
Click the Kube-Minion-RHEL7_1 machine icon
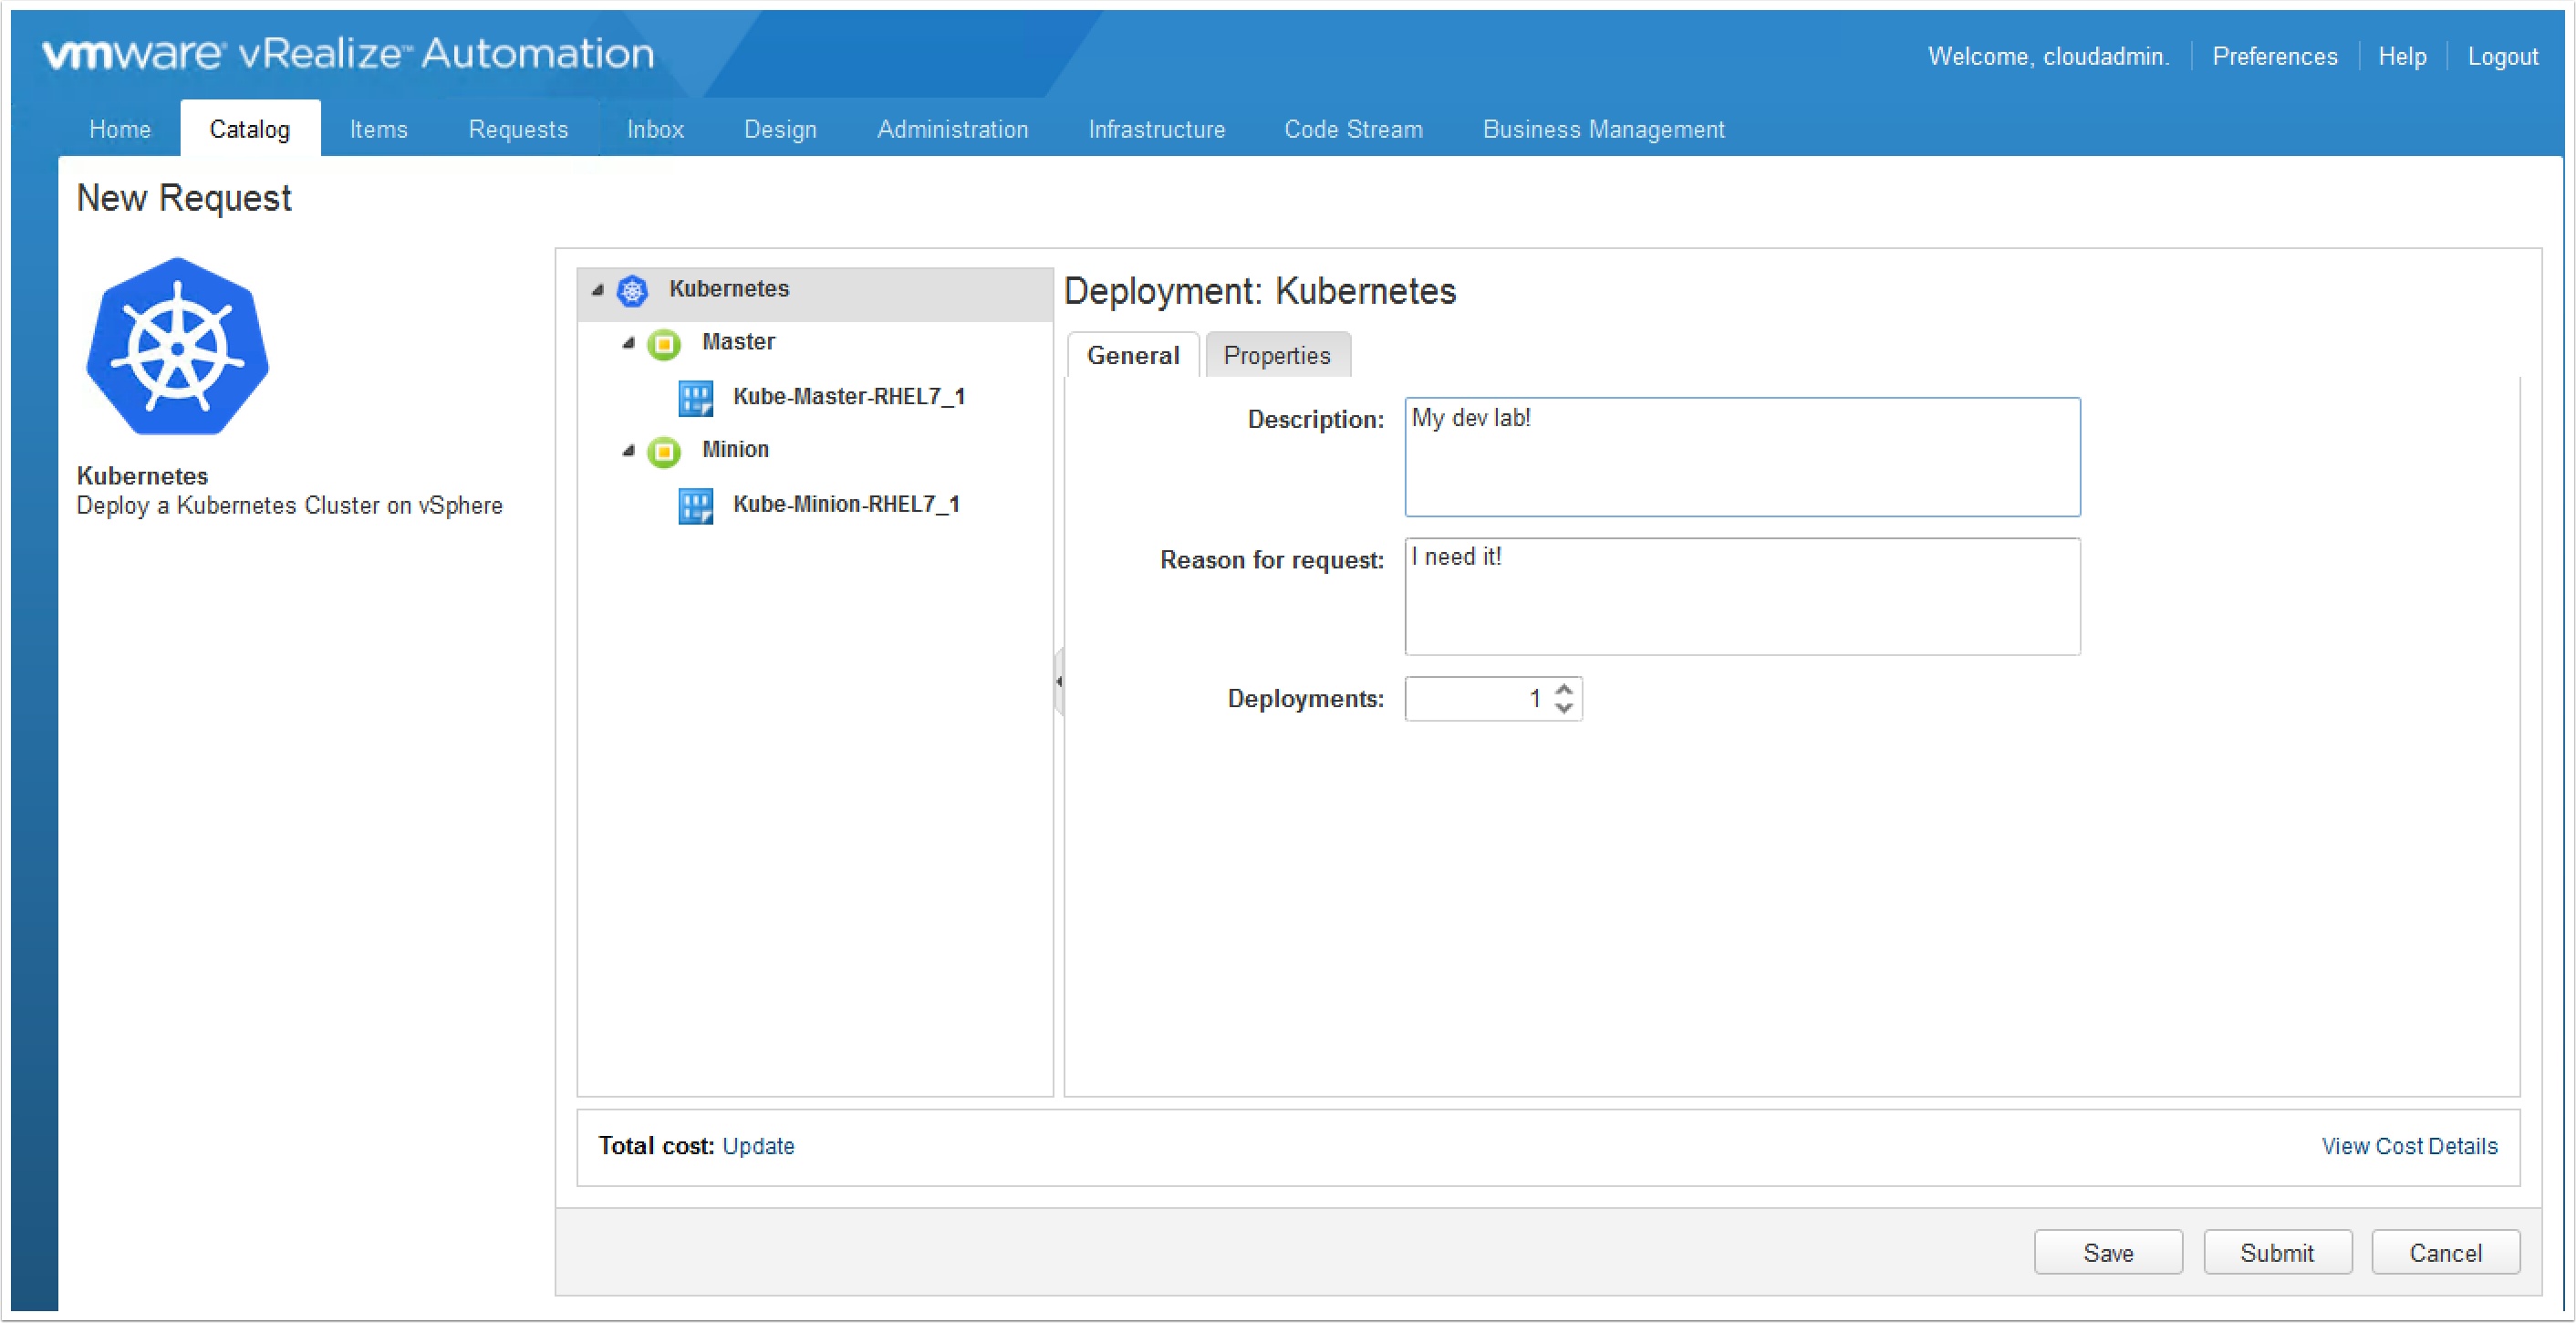(x=696, y=506)
